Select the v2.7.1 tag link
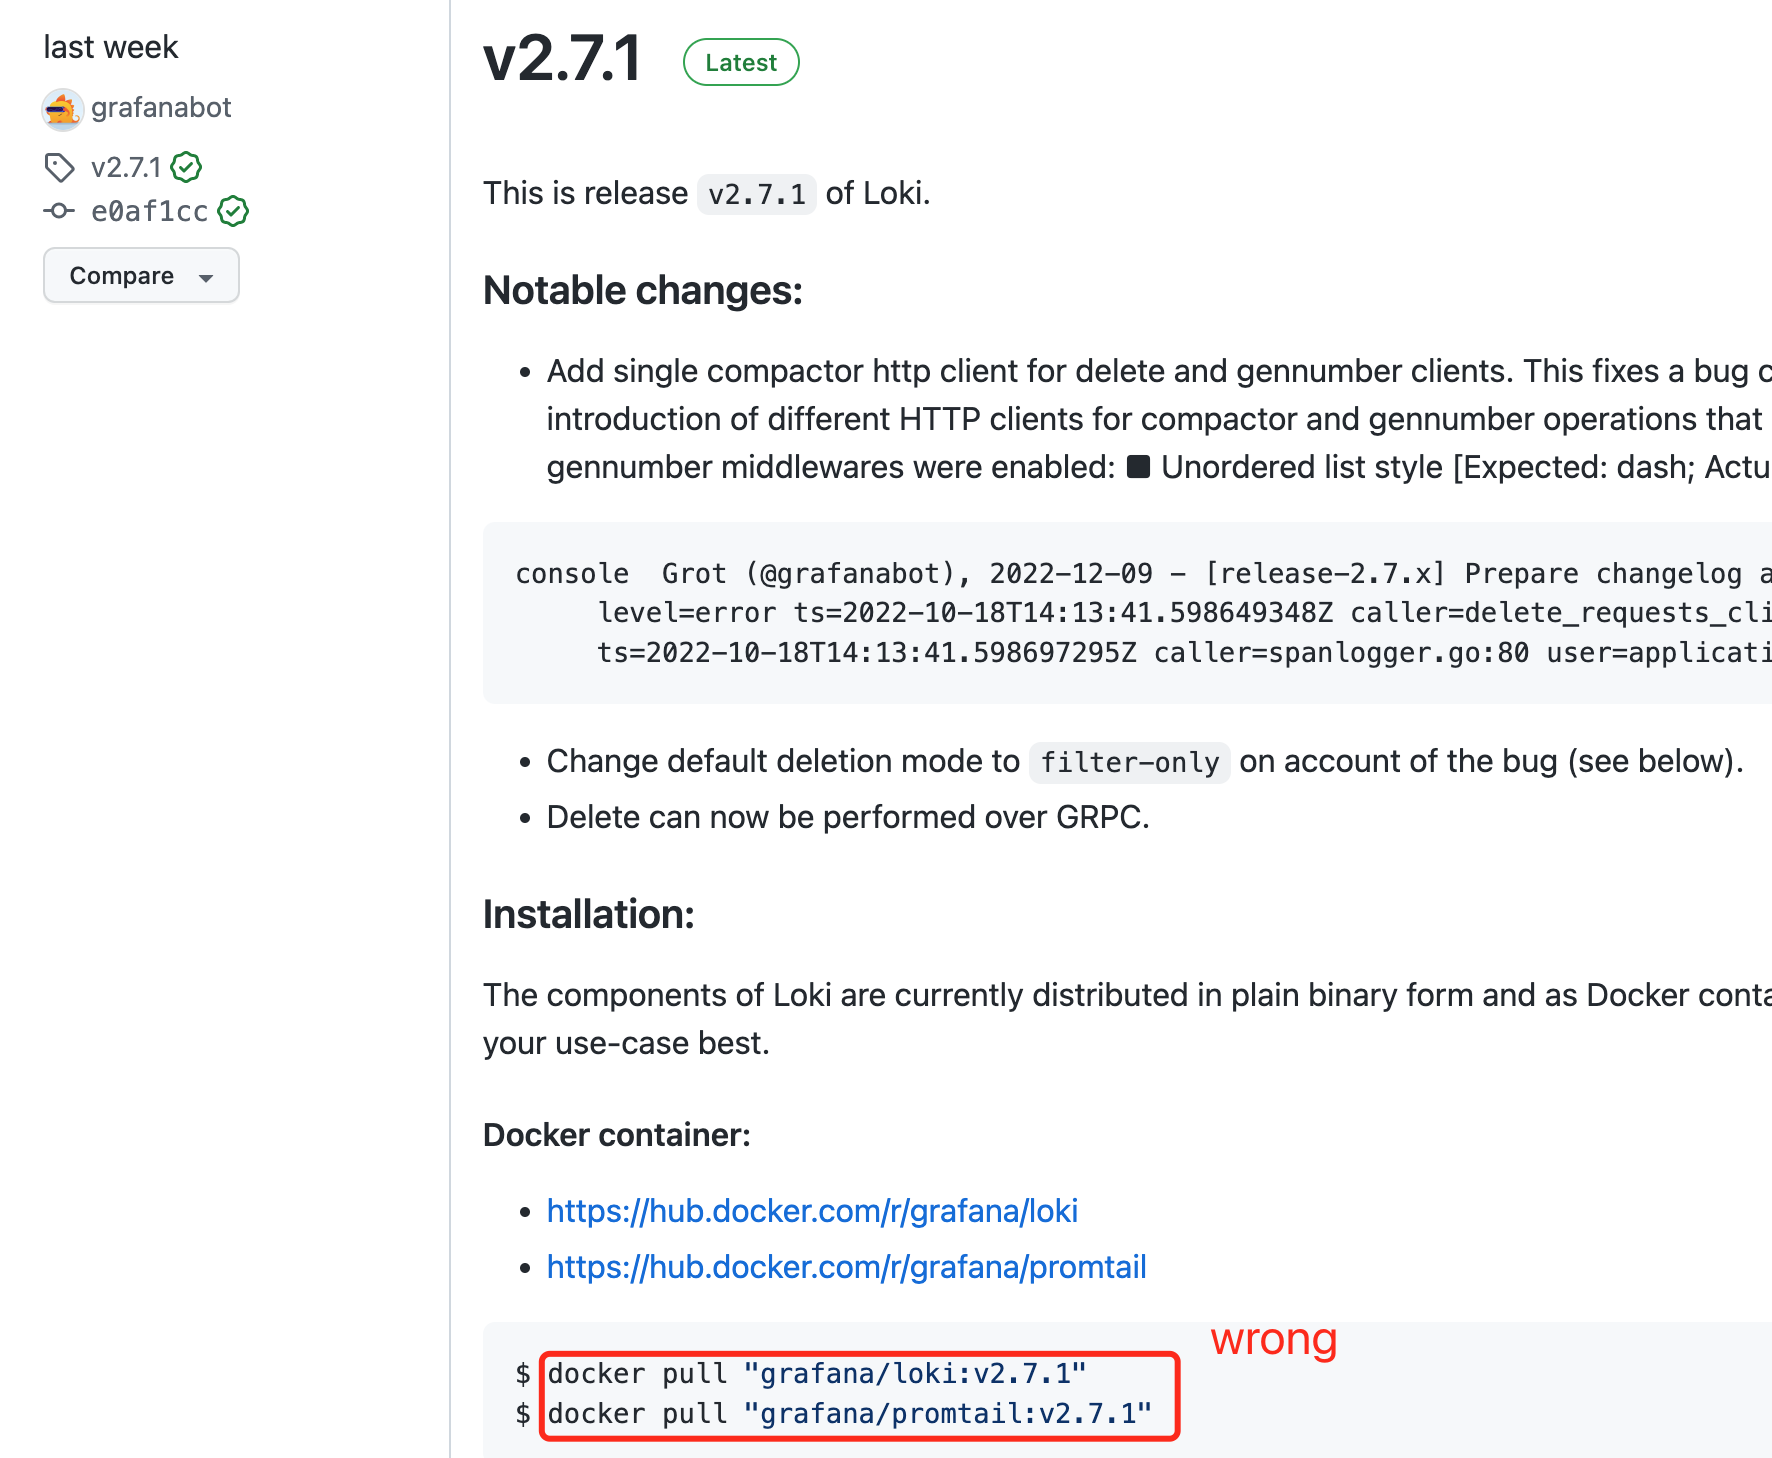Image resolution: width=1772 pixels, height=1458 pixels. point(126,168)
